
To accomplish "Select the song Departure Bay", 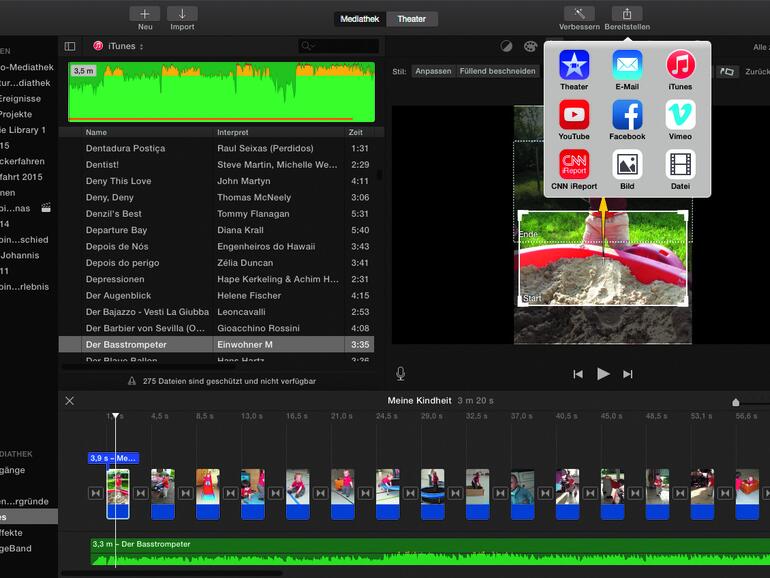I will tap(116, 230).
